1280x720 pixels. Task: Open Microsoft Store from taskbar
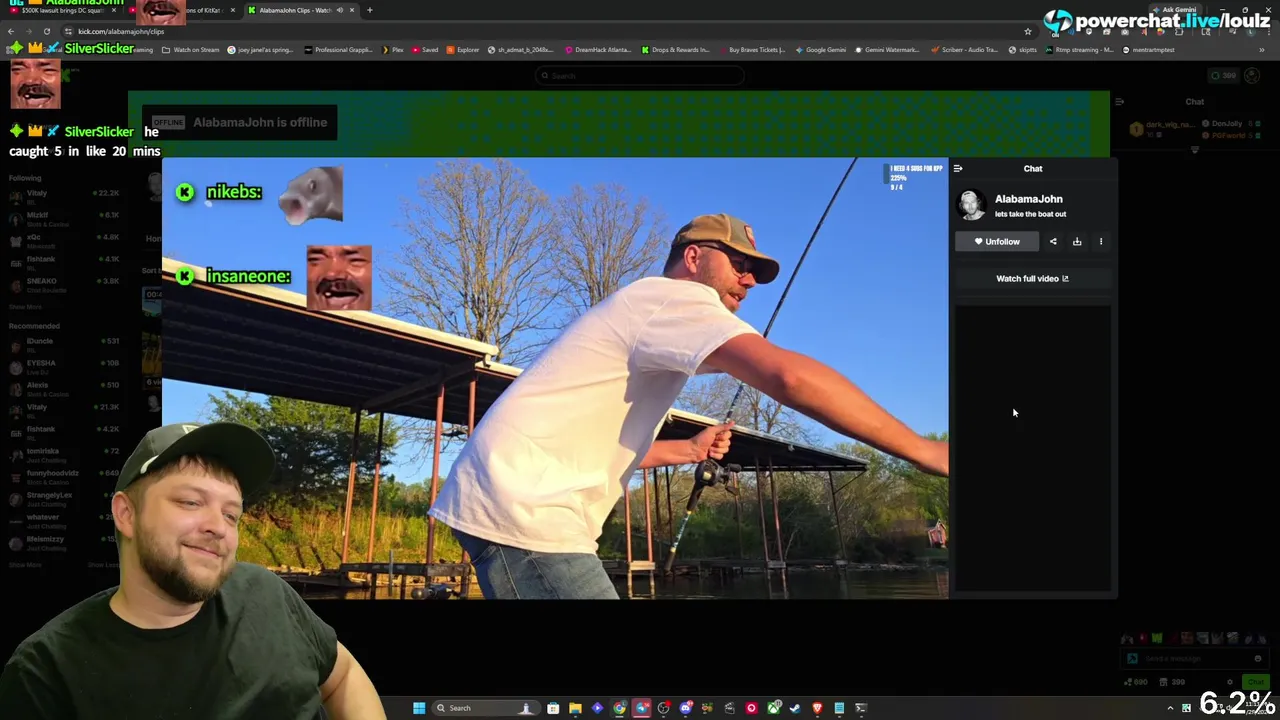coord(553,708)
